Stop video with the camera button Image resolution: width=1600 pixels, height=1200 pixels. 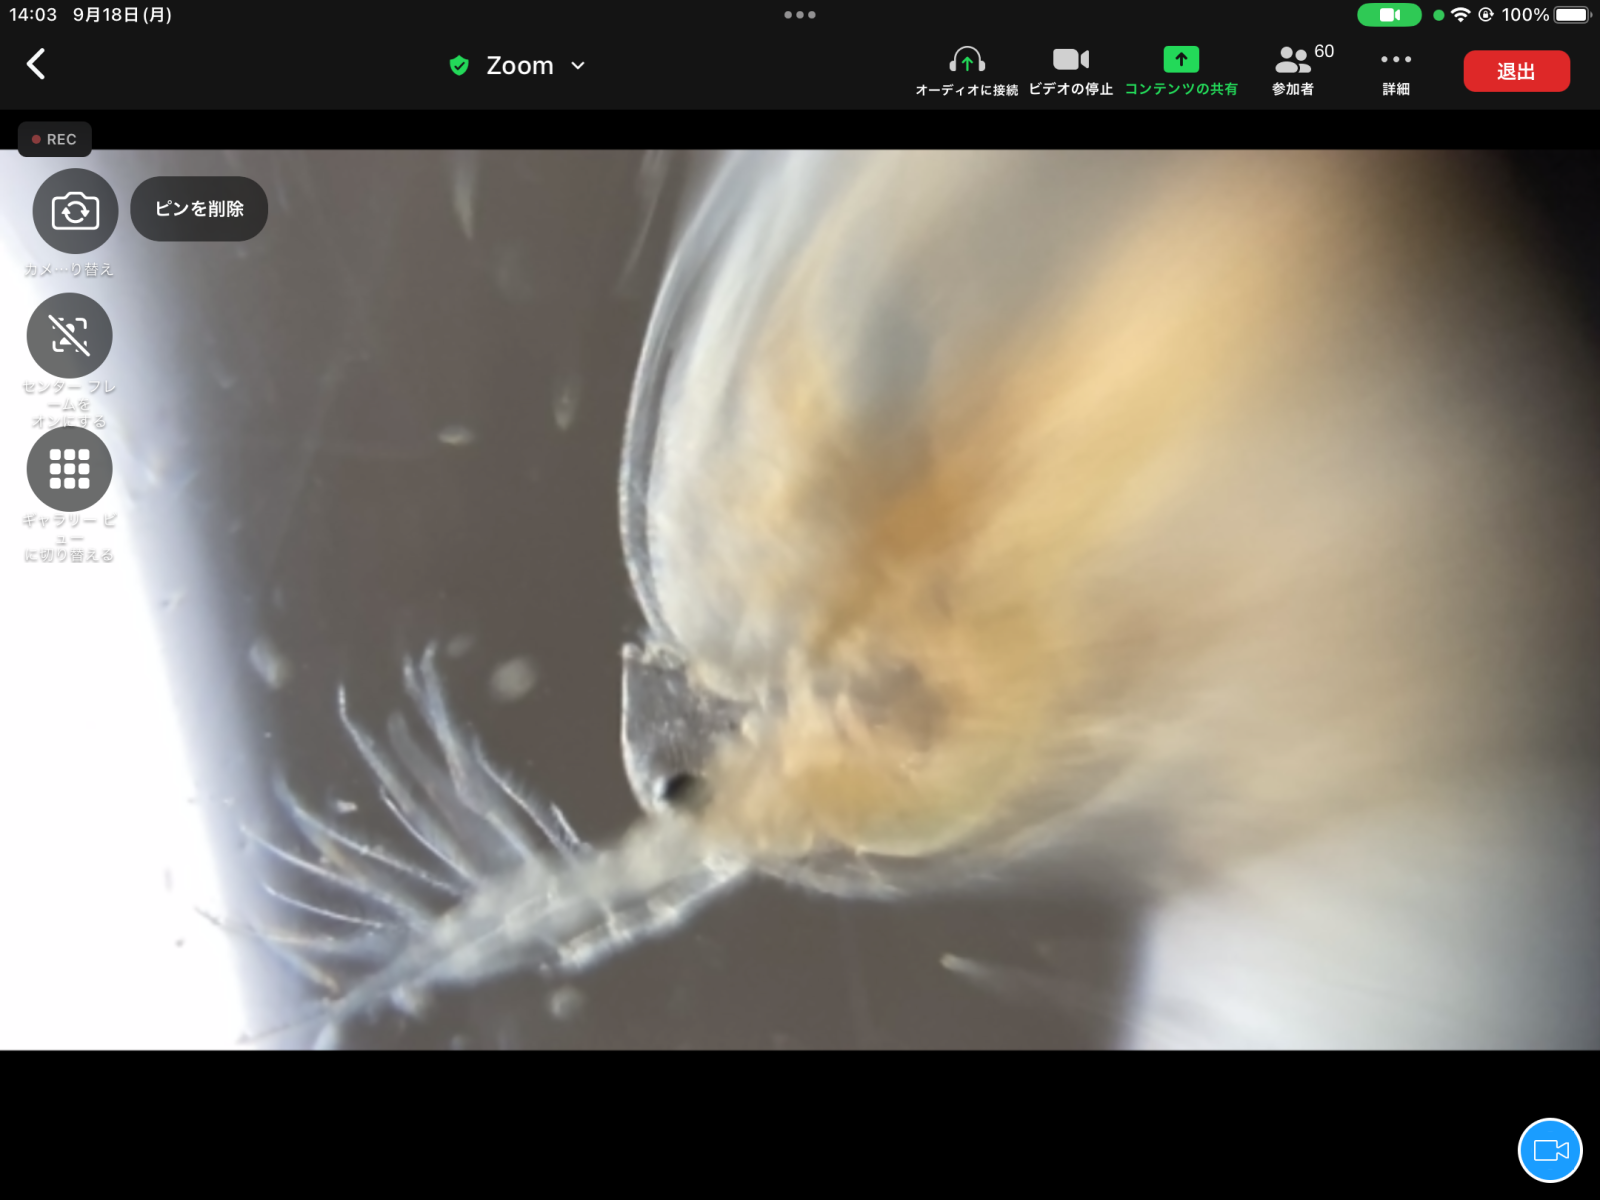(1070, 70)
